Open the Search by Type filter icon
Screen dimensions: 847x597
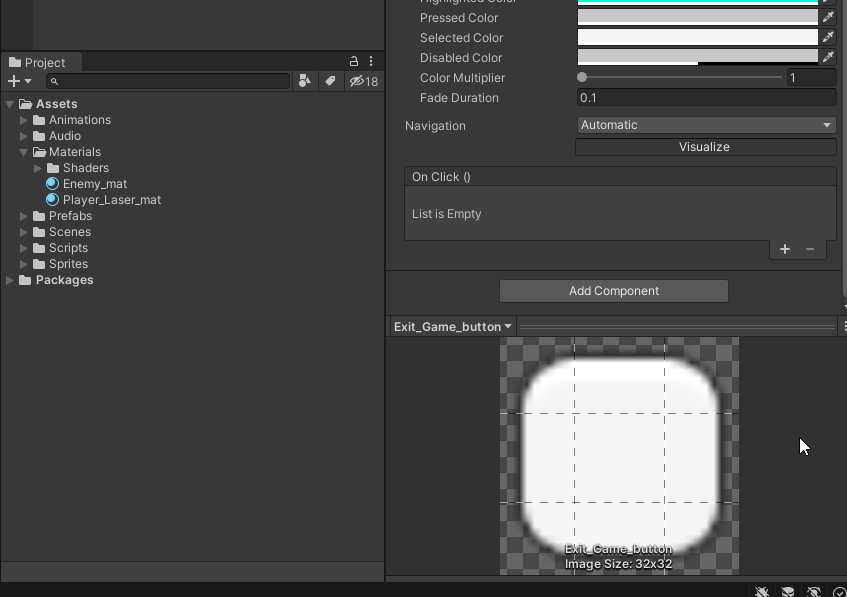coord(305,81)
